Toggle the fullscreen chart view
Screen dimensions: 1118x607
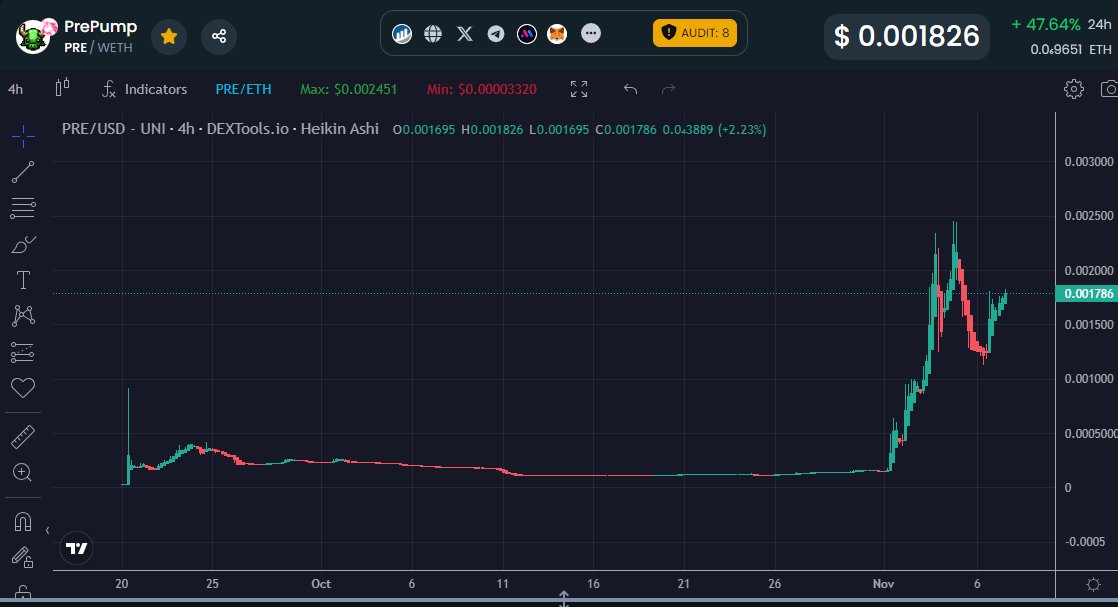tap(578, 89)
